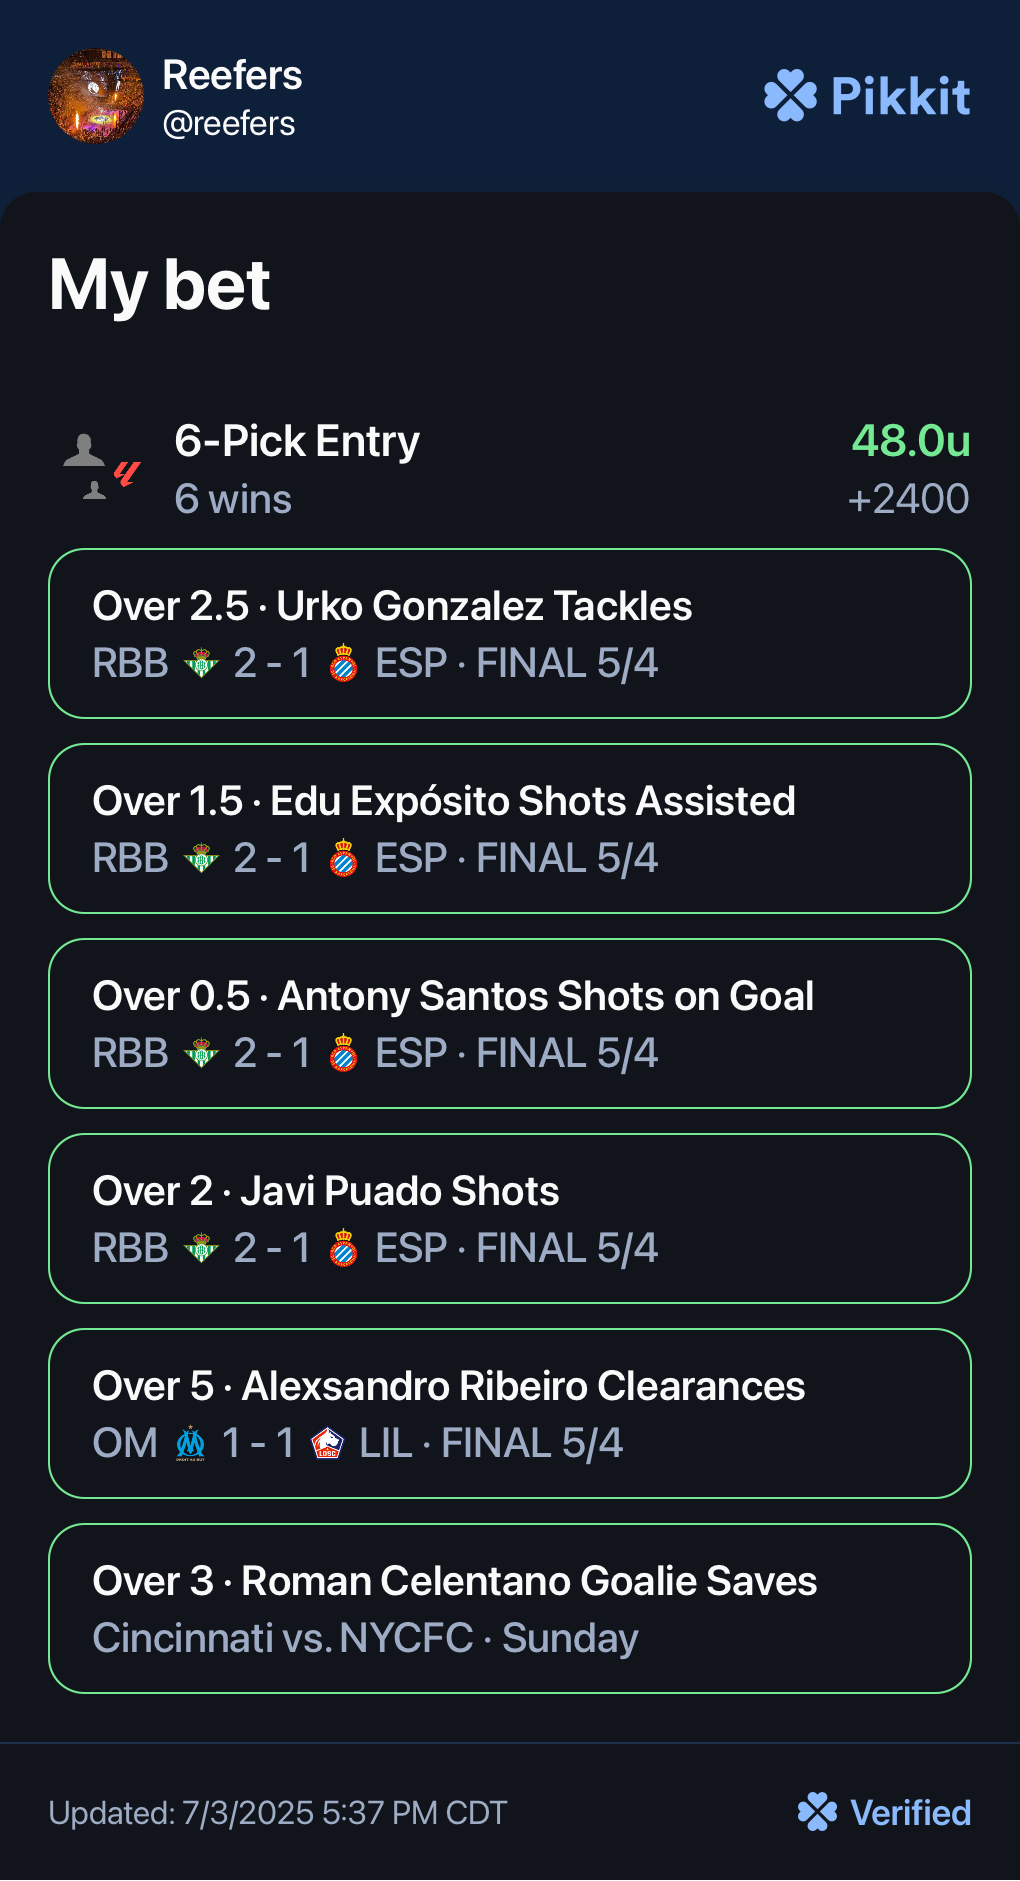Open the Urko Gonzalez Tackles pick card
The height and width of the screenshot is (1881, 1020).
pos(510,634)
